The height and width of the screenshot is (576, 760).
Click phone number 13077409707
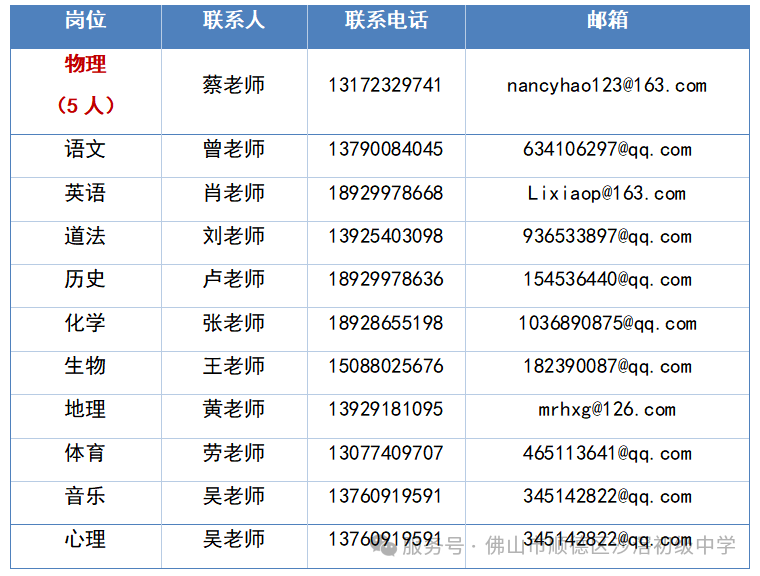pyautogui.click(x=386, y=454)
